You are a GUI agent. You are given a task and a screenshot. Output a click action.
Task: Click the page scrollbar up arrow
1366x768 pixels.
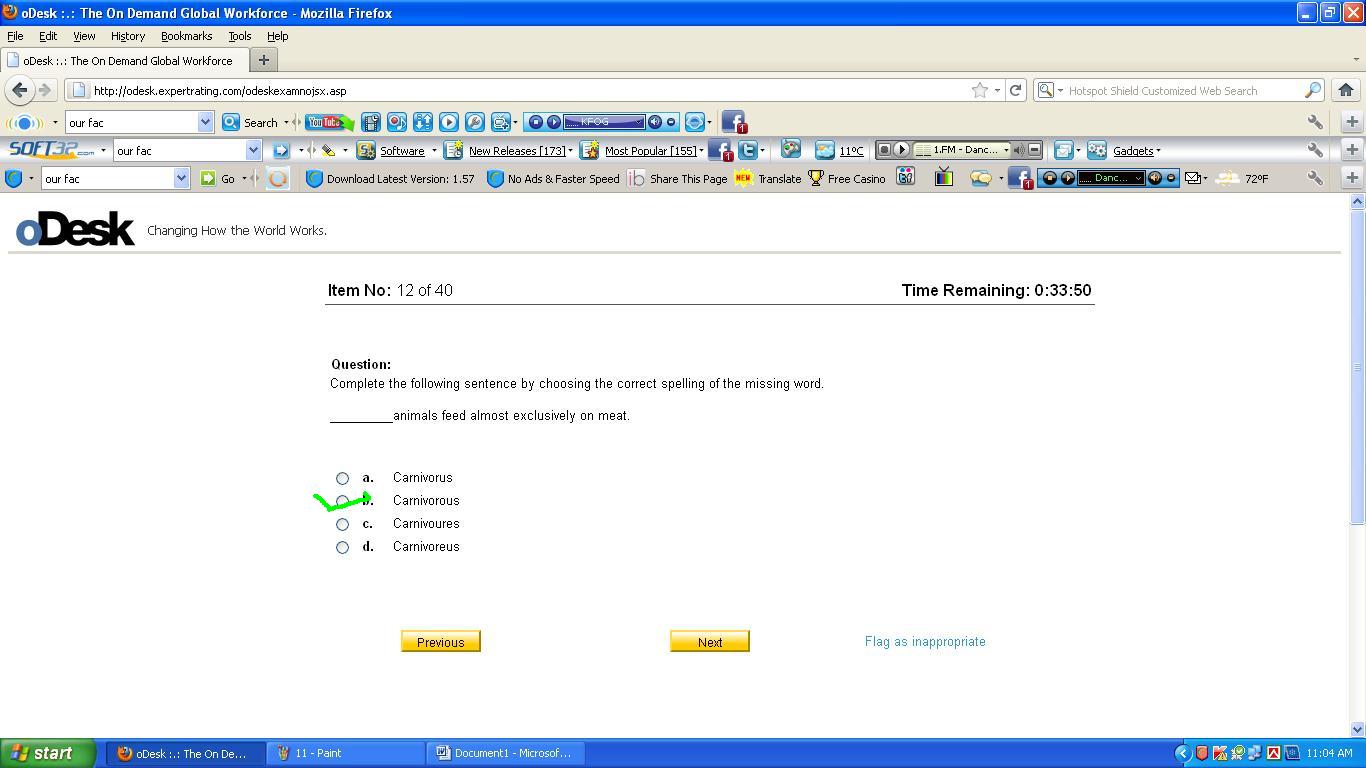1357,202
